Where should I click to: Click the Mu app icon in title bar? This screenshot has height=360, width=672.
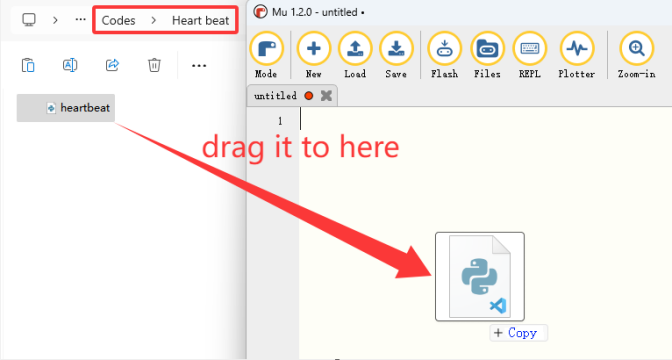(x=260, y=12)
